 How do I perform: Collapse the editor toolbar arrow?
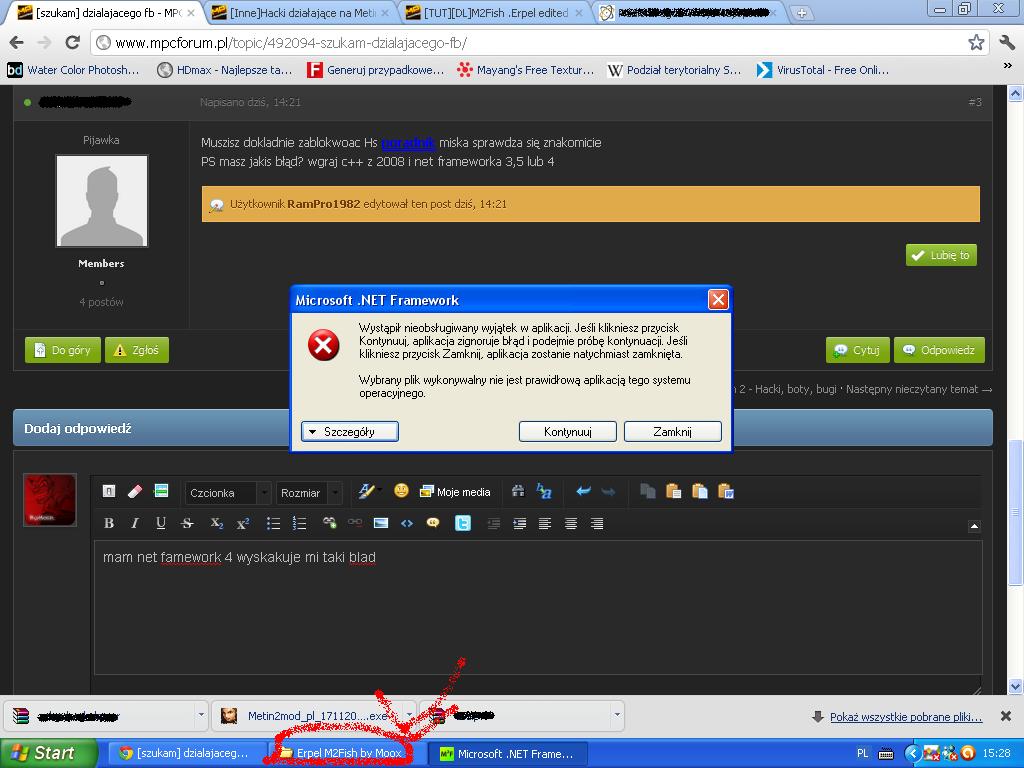coord(974,526)
